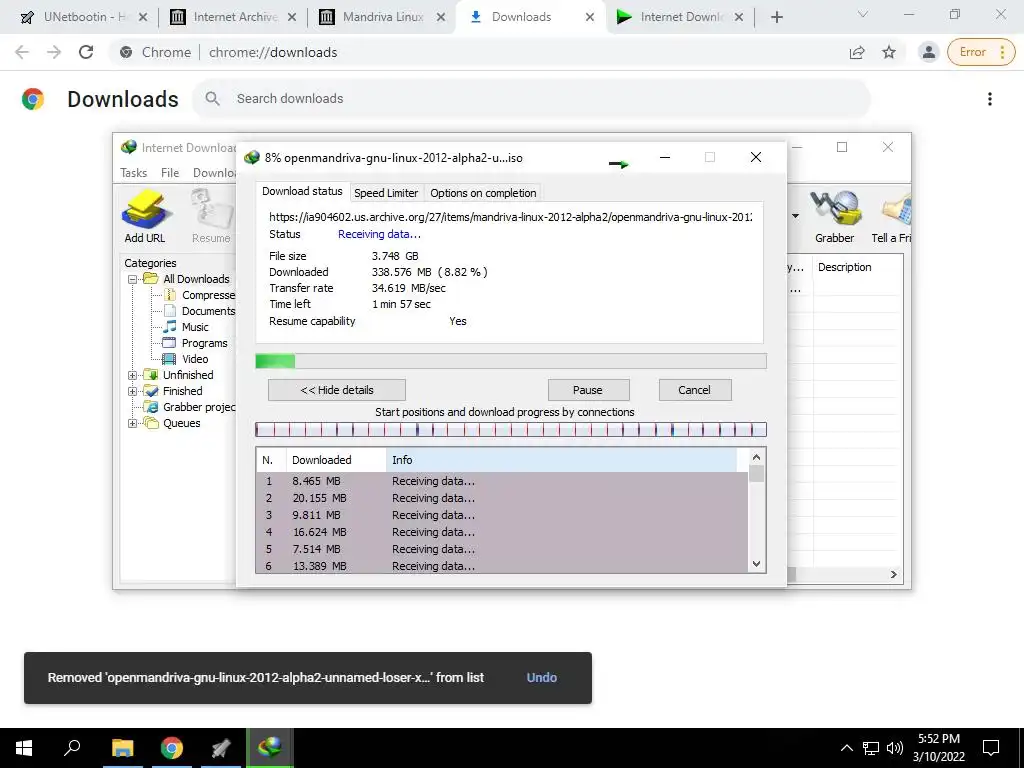This screenshot has height=768, width=1024.
Task: Bookmark this page with star icon
Action: (x=889, y=52)
